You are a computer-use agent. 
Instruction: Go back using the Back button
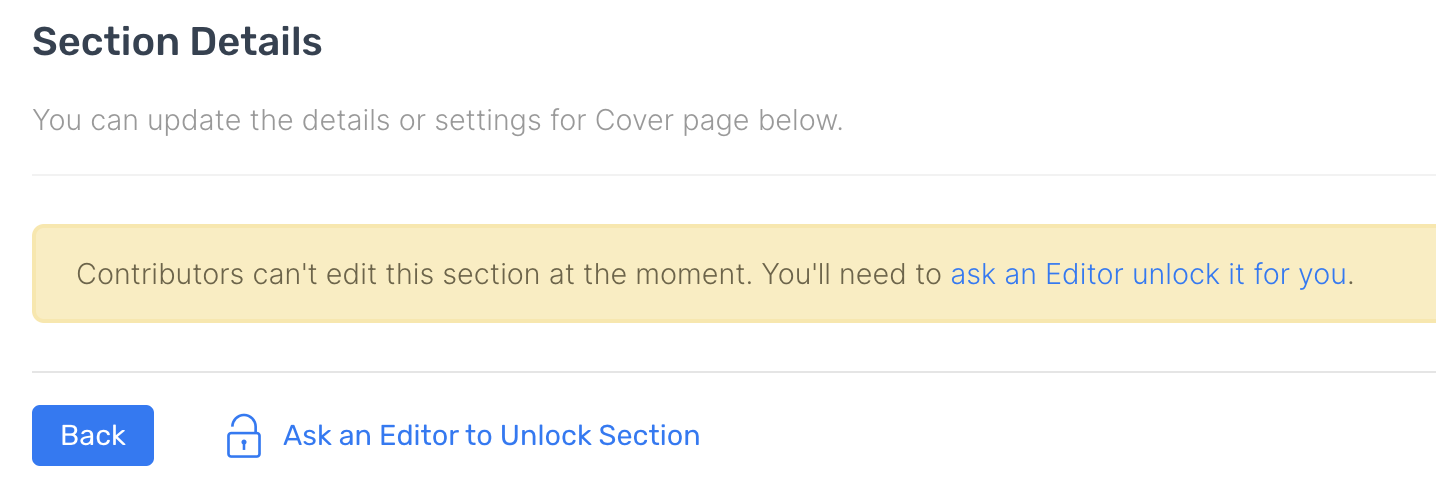click(93, 436)
